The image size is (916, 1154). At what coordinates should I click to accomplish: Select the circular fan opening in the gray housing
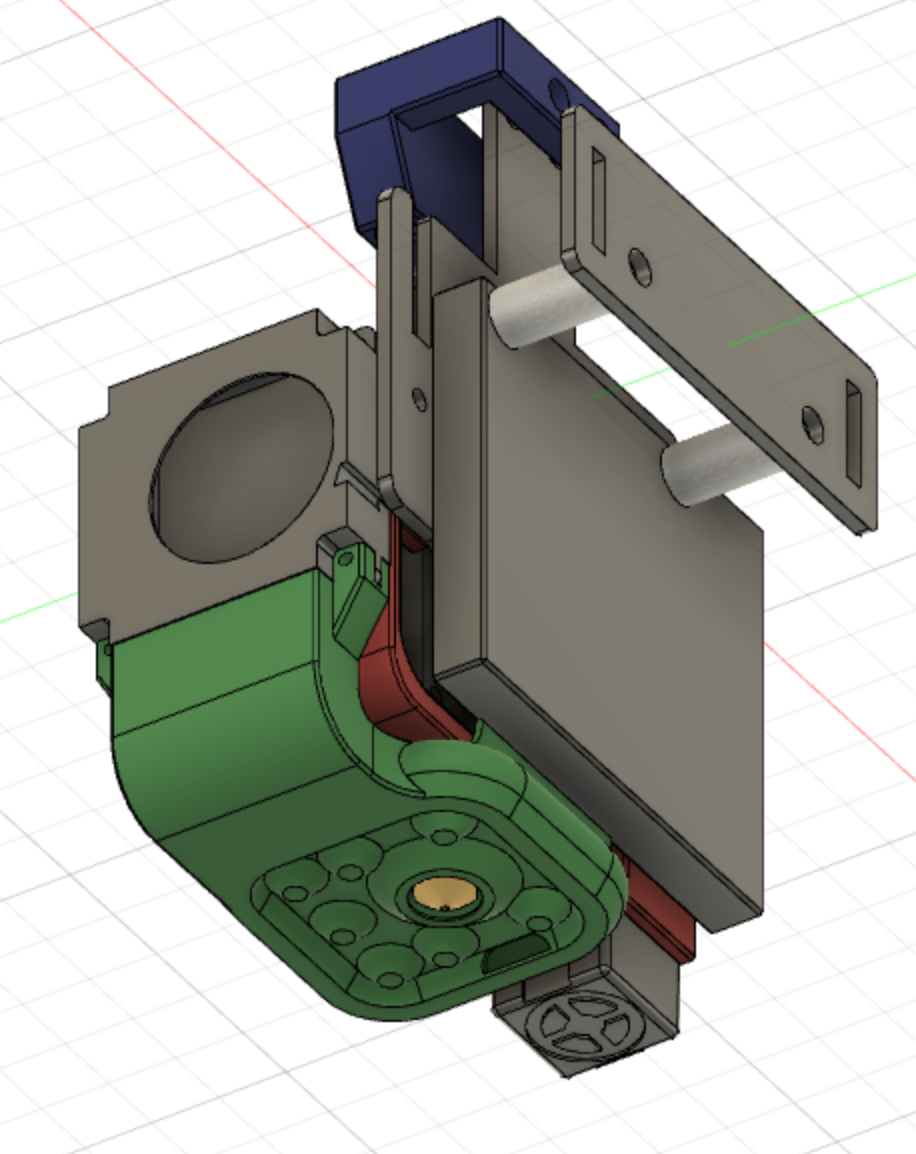pos(241,468)
